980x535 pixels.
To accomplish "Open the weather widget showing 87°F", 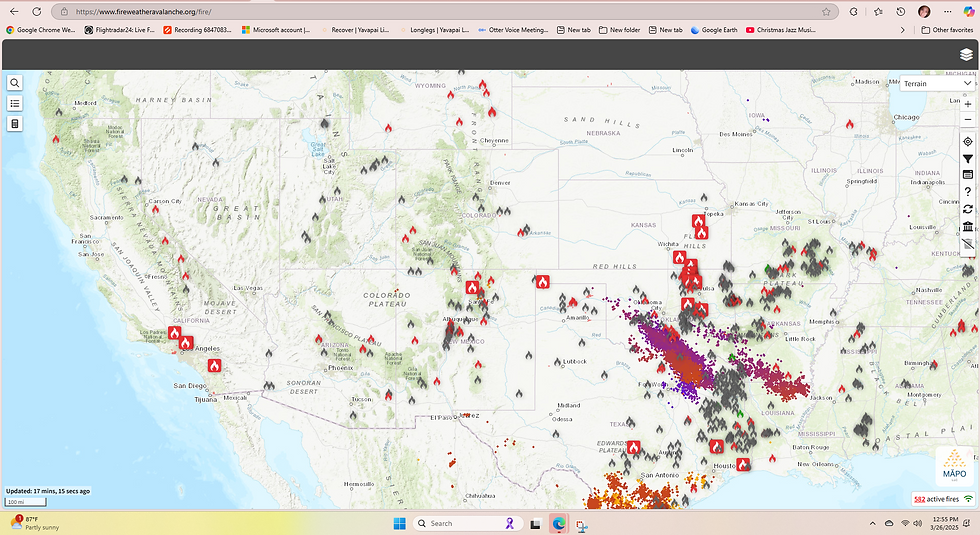I will pos(34,523).
